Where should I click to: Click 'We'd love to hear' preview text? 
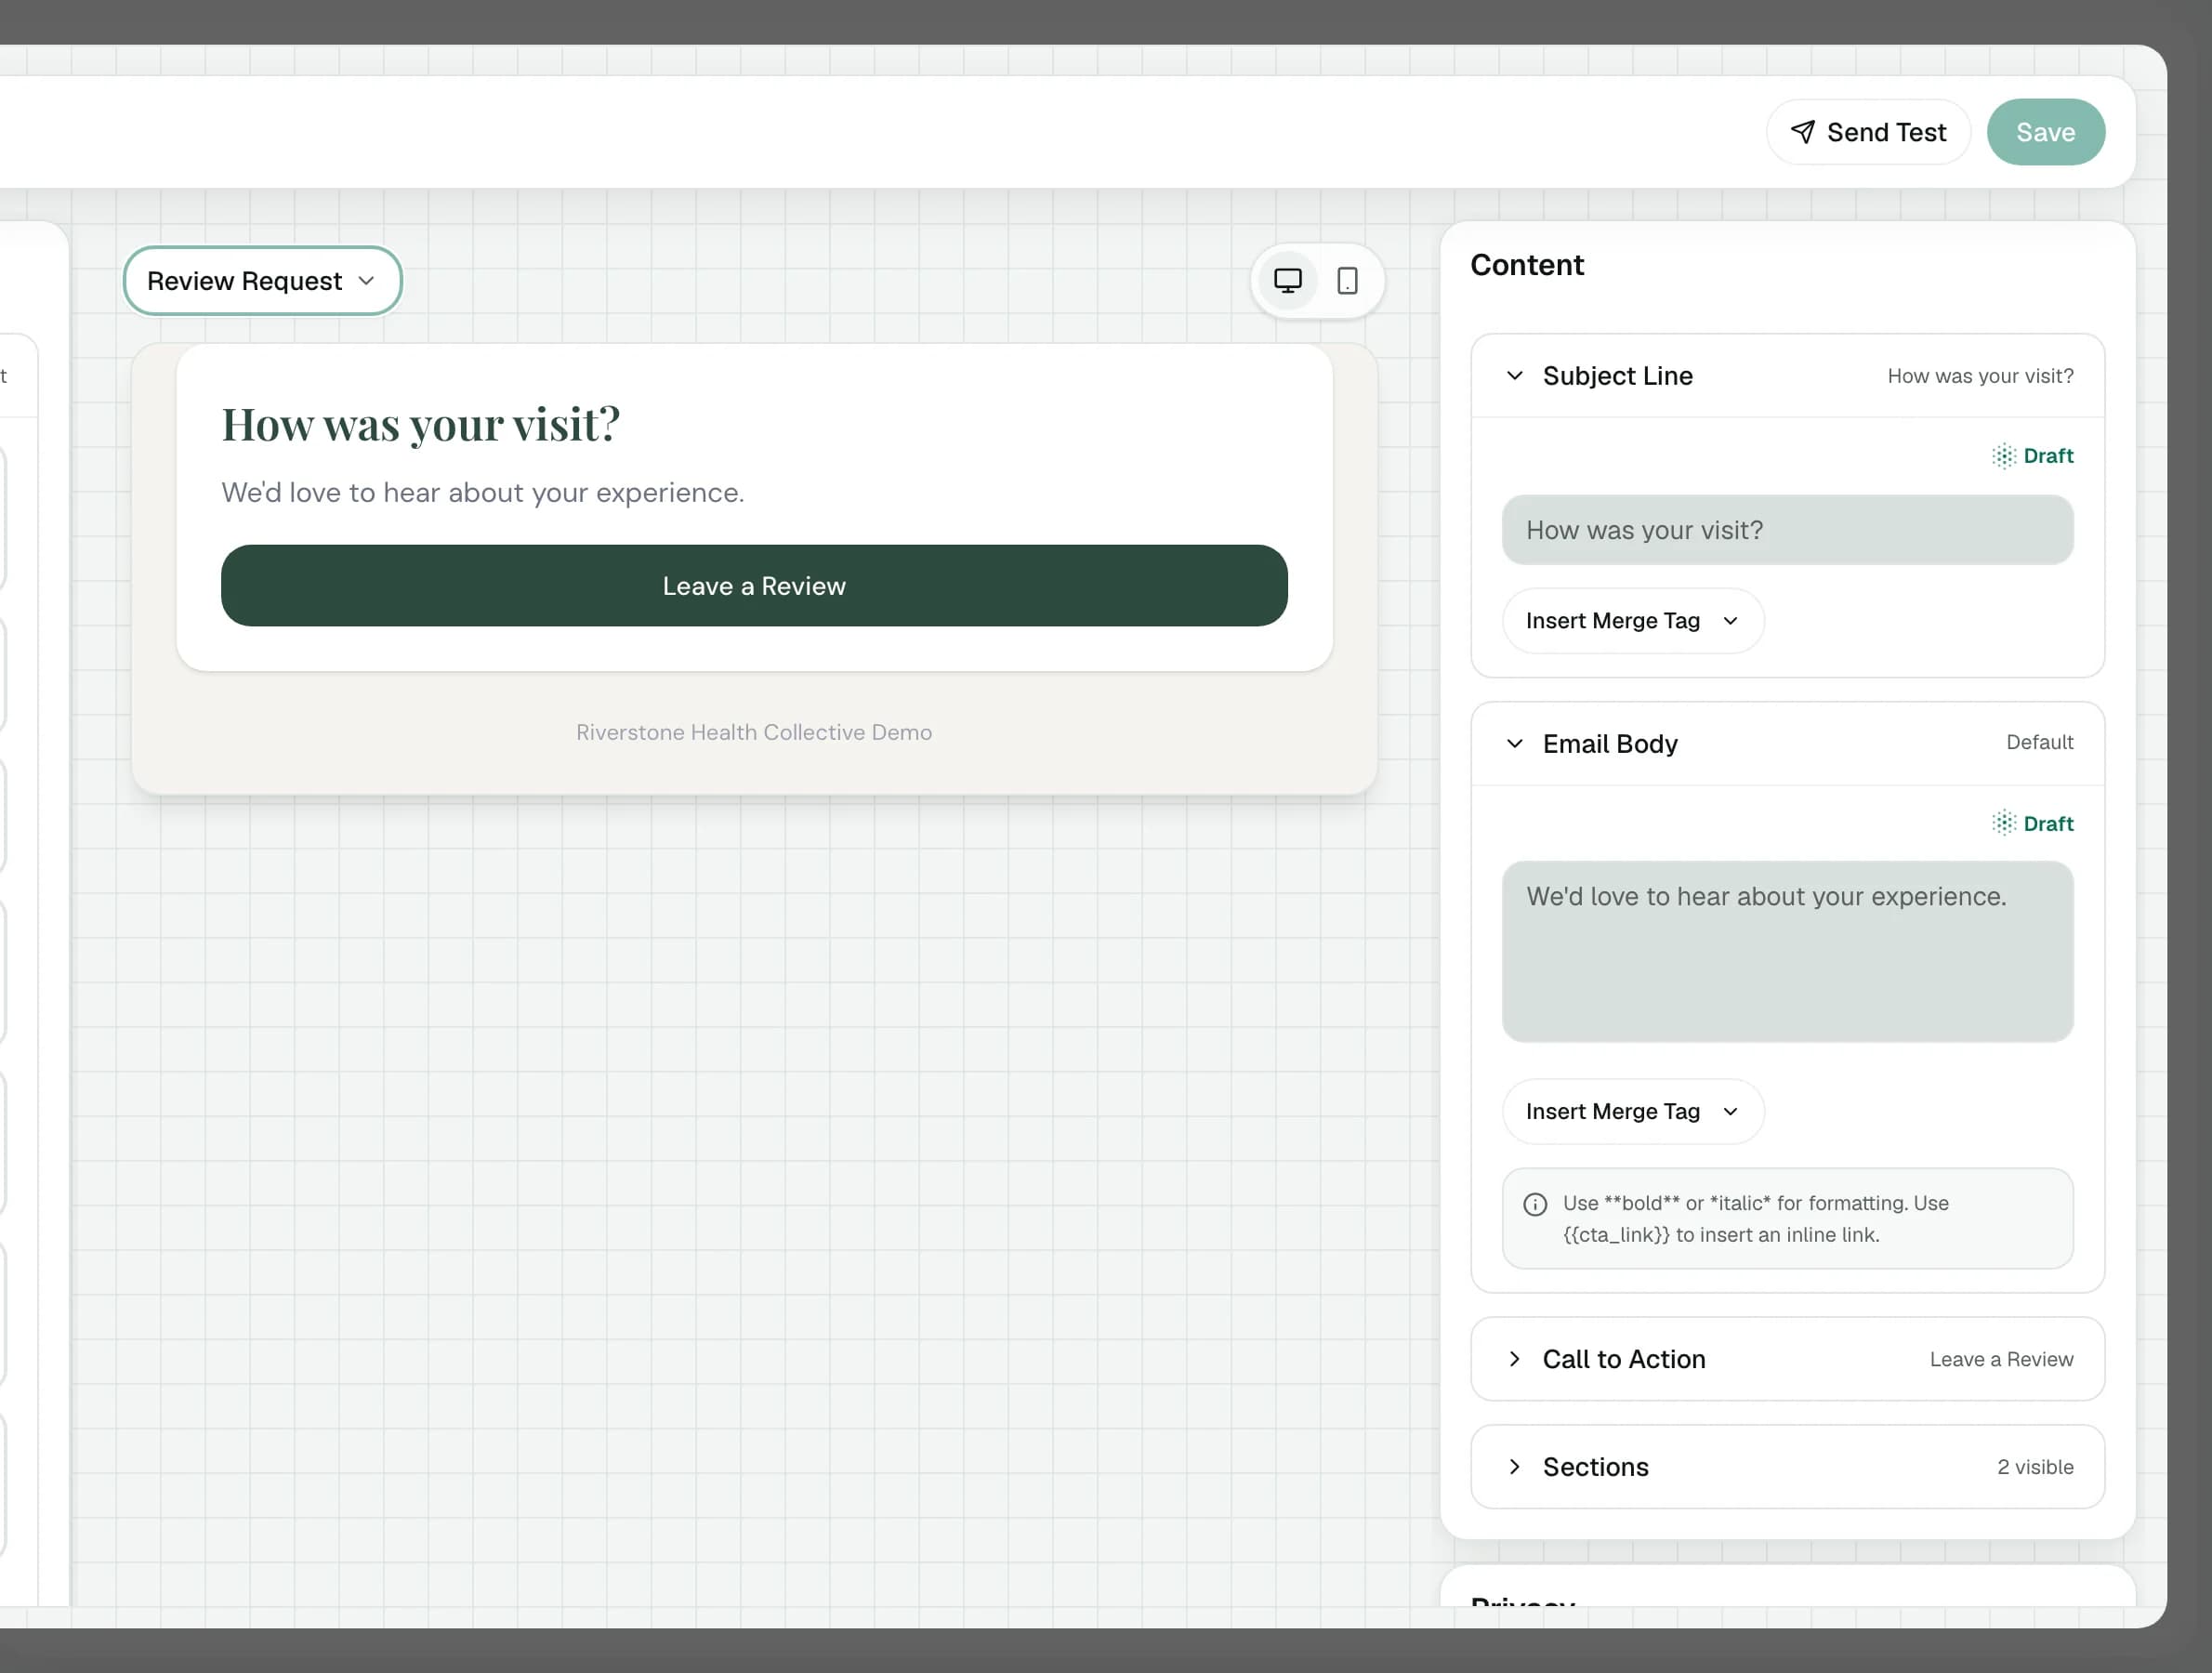483,492
